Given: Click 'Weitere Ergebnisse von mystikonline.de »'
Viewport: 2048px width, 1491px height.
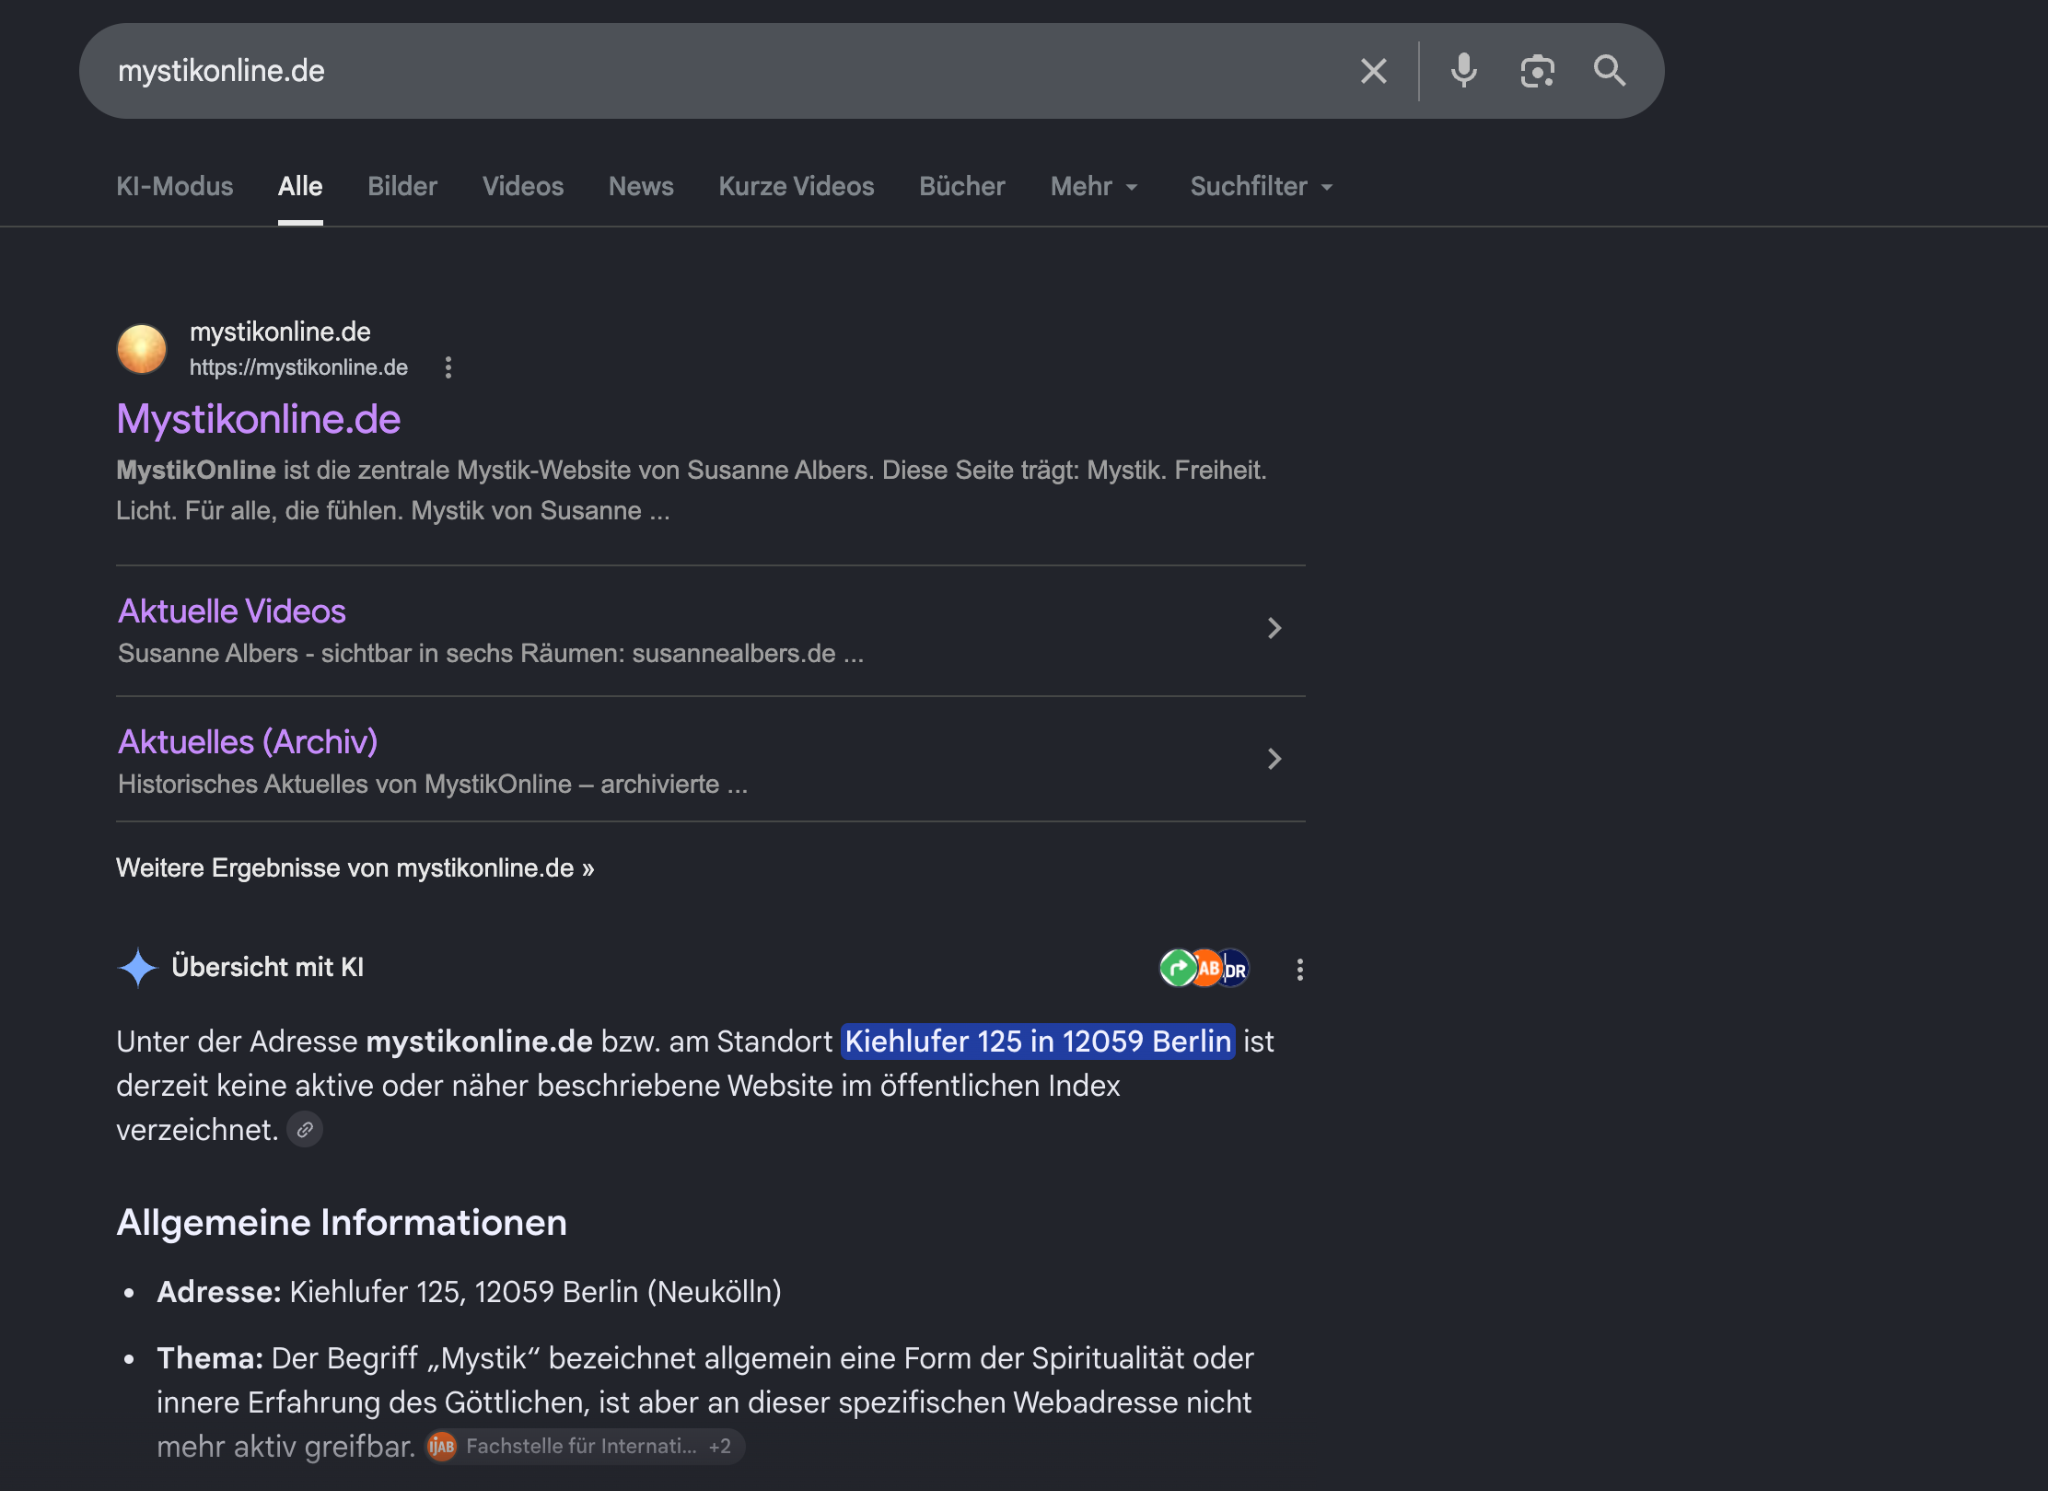Looking at the screenshot, I should 355,868.
